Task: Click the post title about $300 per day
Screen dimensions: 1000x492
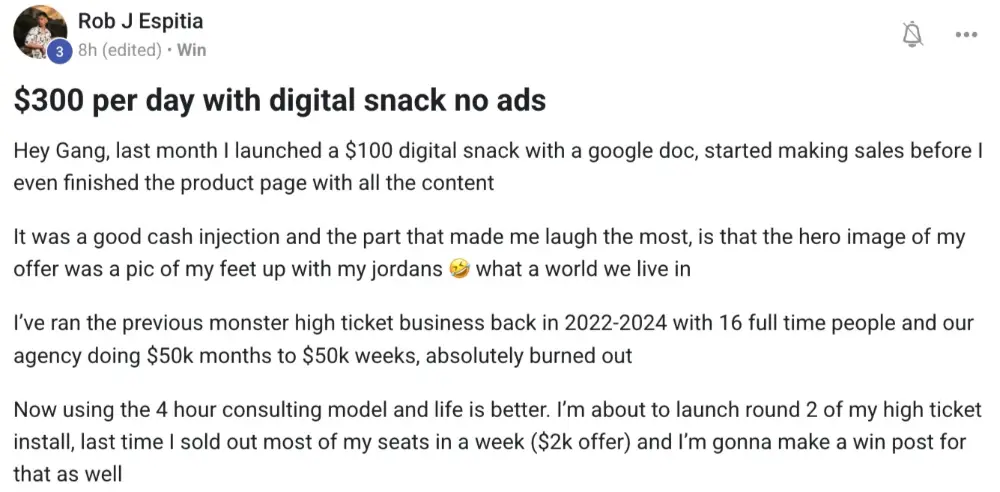Action: 280,100
